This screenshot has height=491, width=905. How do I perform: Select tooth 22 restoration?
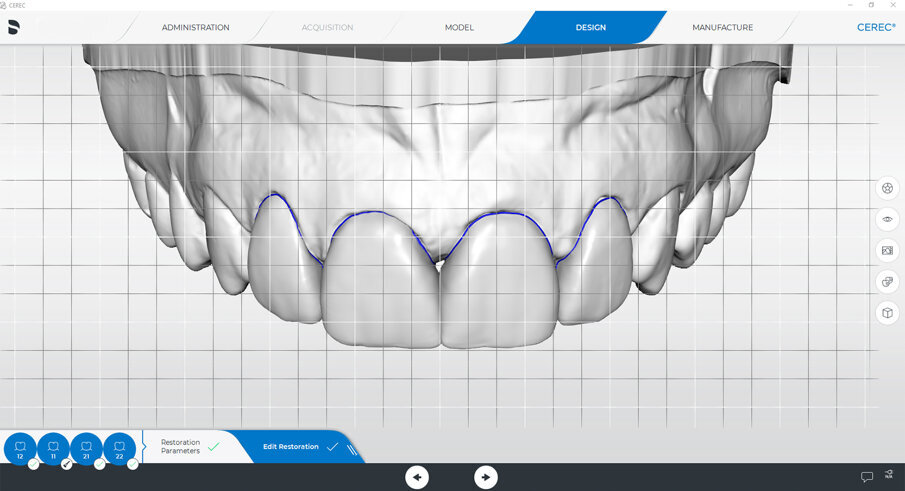119,449
